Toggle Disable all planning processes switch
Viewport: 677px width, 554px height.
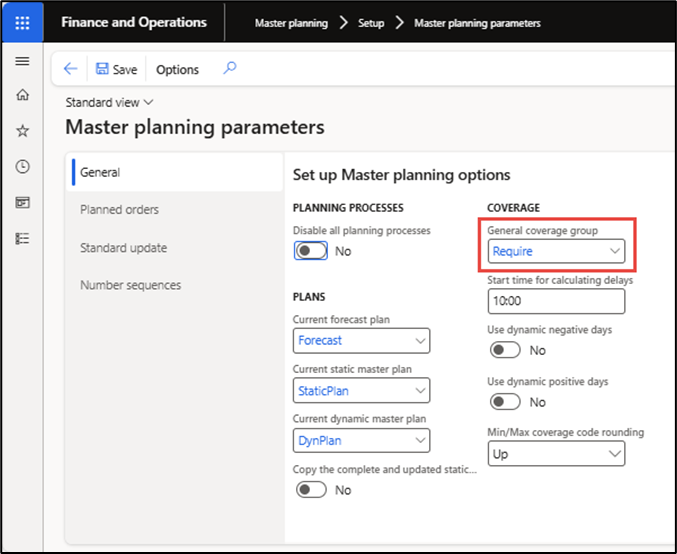click(x=311, y=251)
